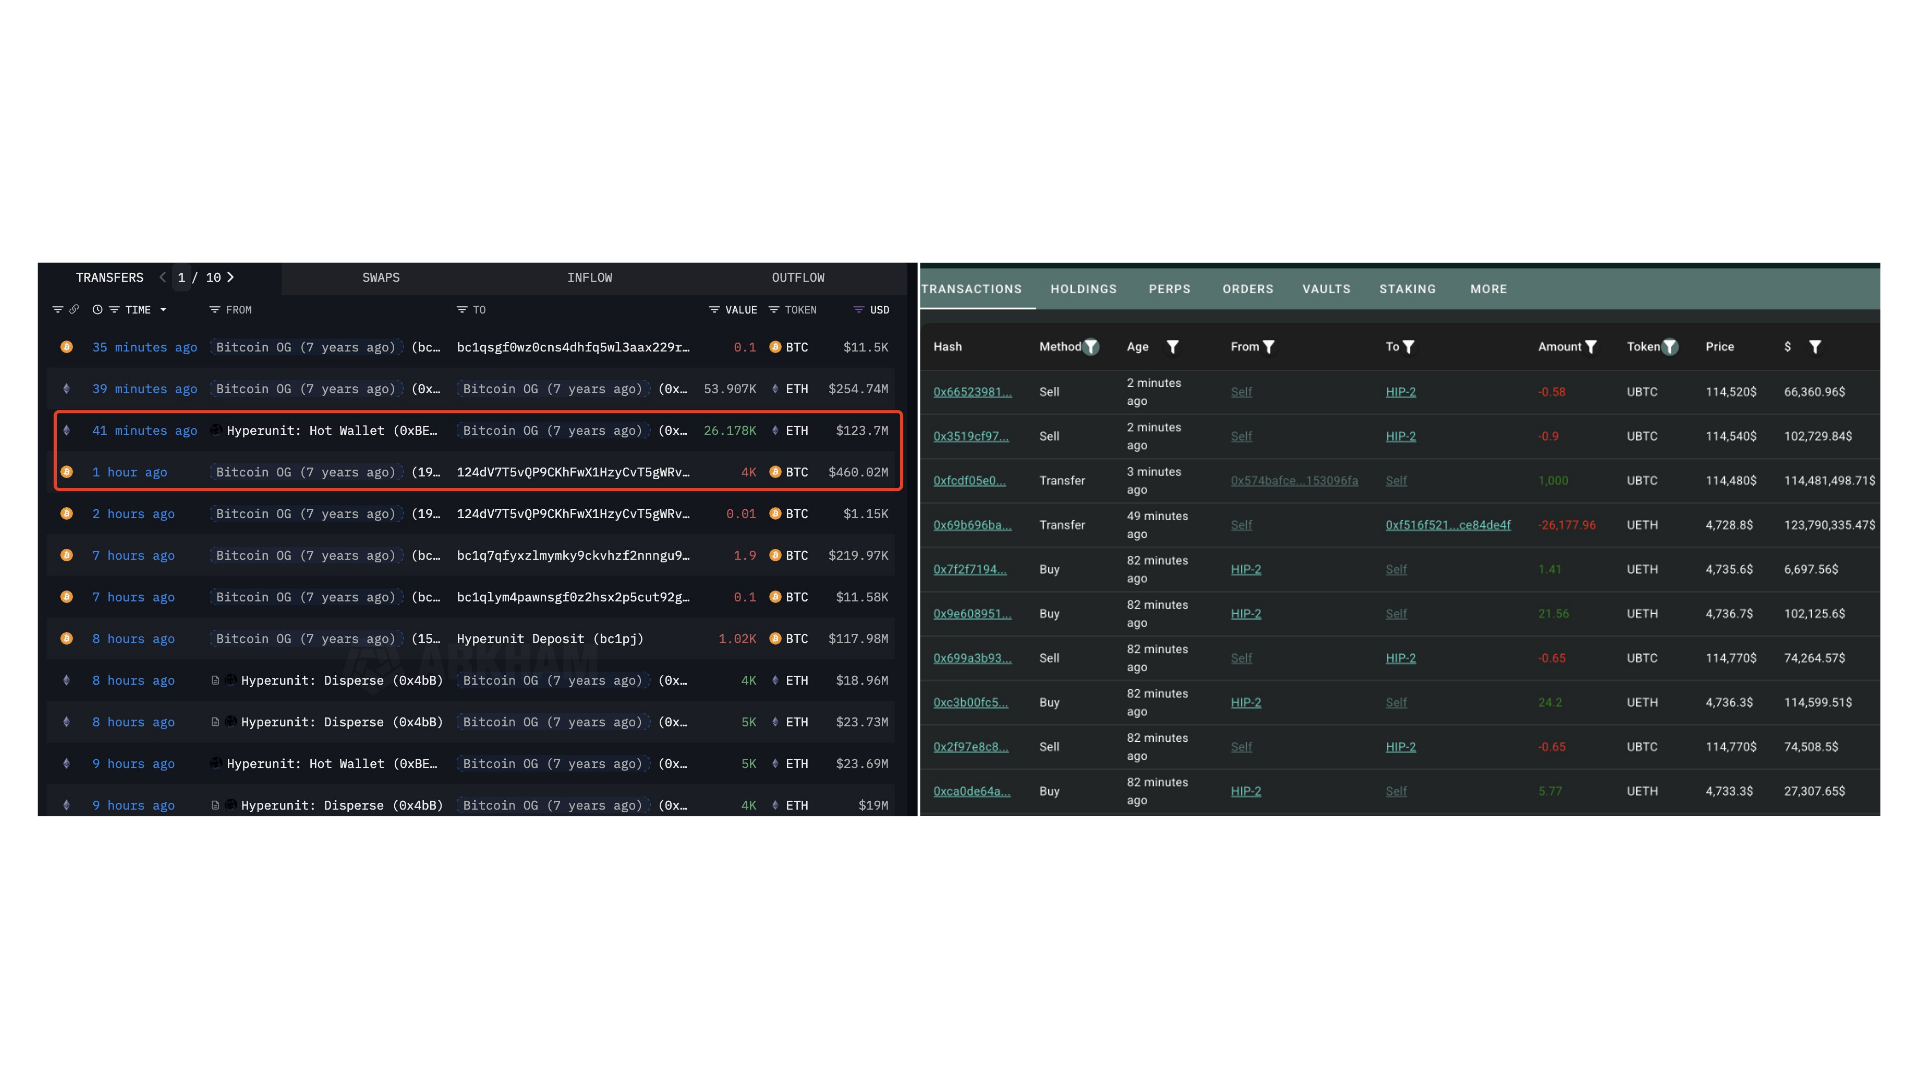Image resolution: width=1920 pixels, height=1080 pixels.
Task: Switch to the HOLDINGS tab
Action: point(1083,289)
